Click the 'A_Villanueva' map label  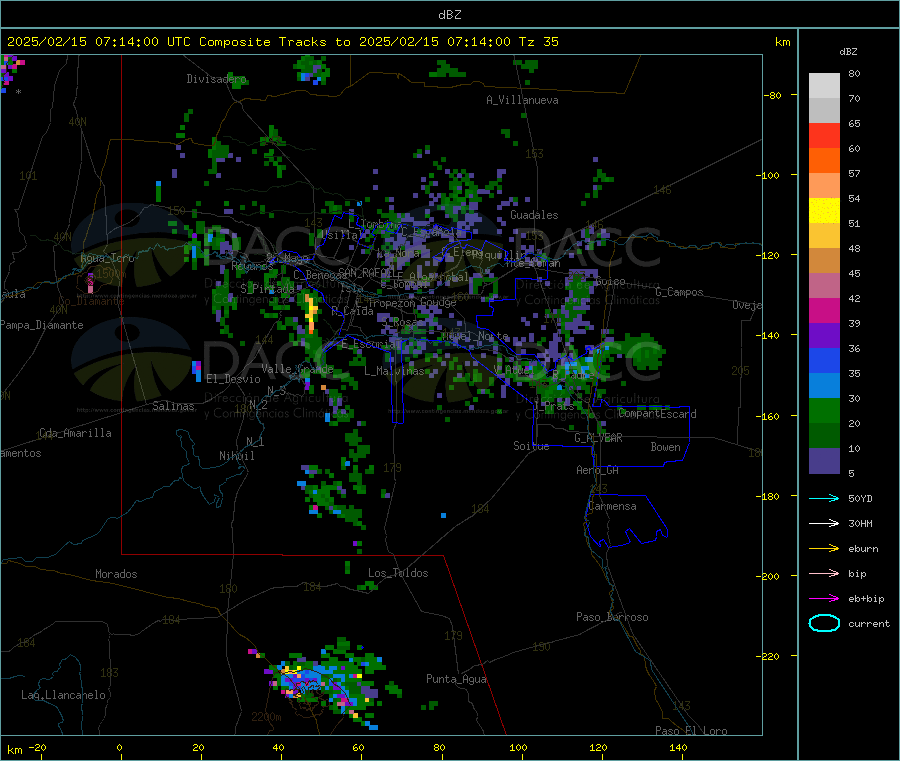tap(522, 100)
